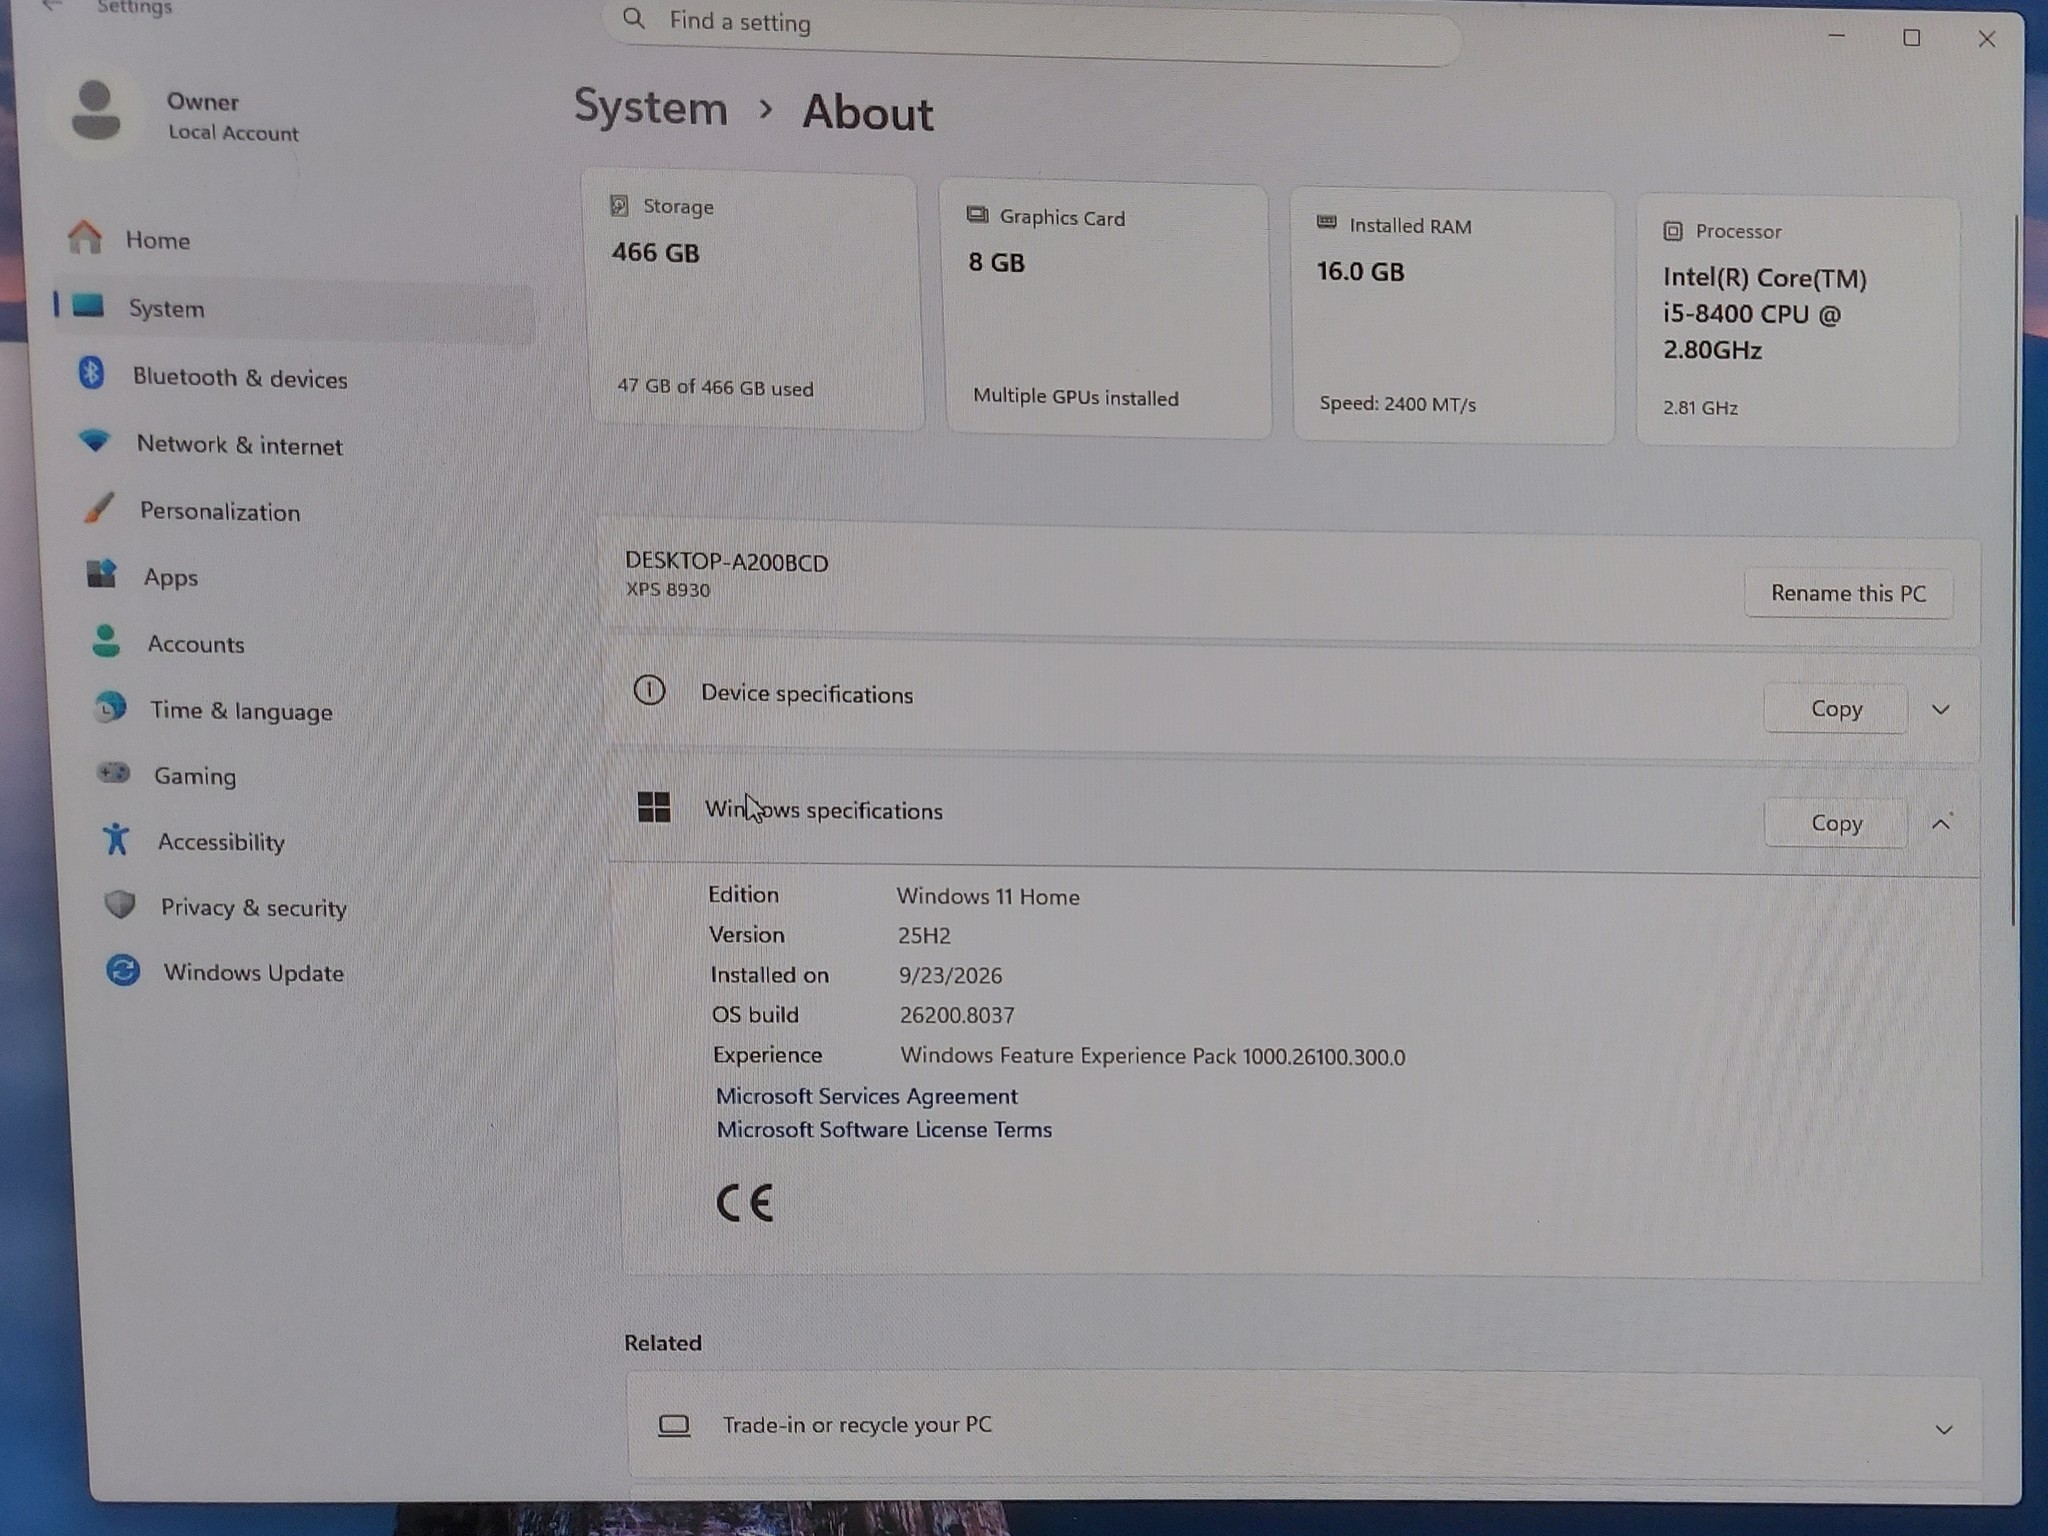This screenshot has height=1536, width=2048.
Task: Click 47 GB of 466 GB used text
Action: tap(715, 387)
